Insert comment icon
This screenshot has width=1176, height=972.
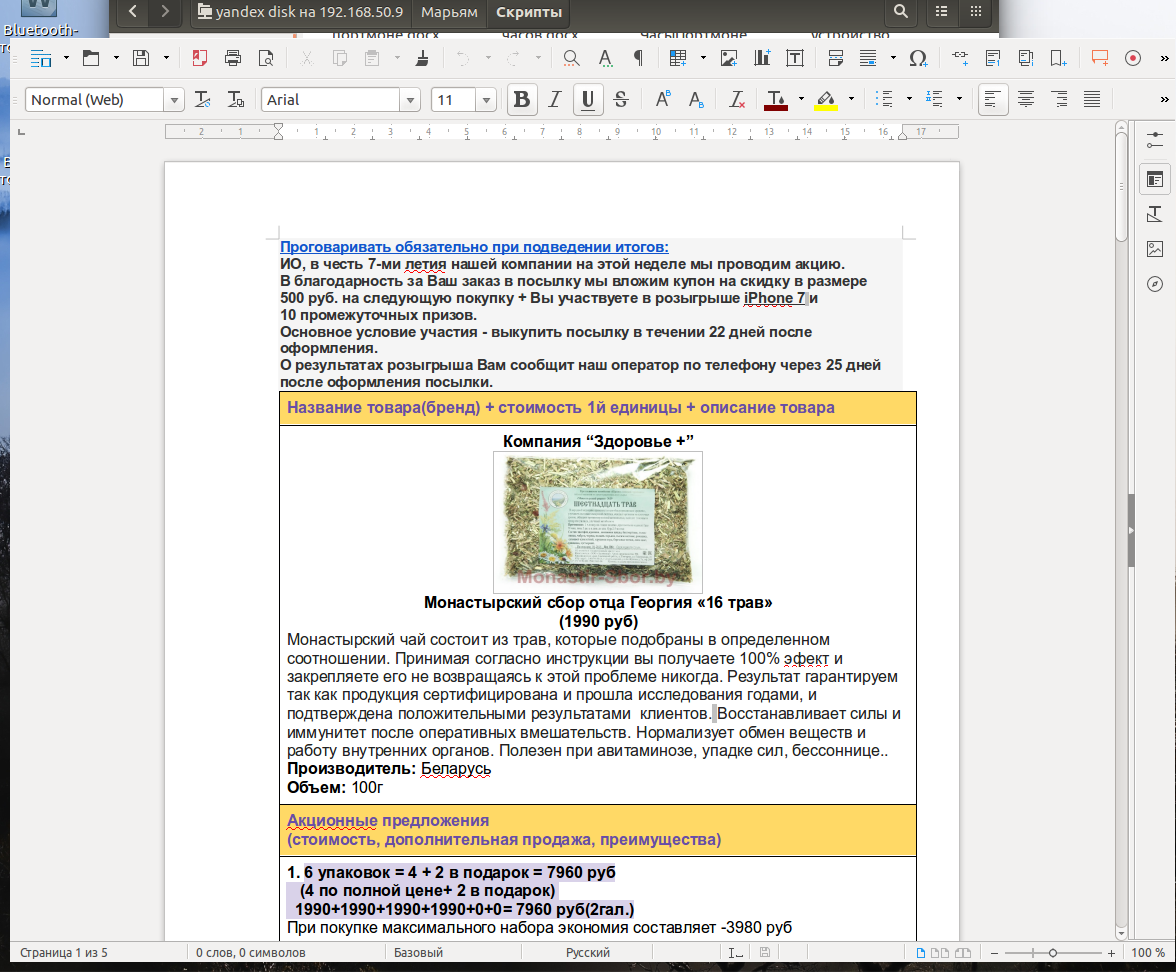pos(1100,58)
